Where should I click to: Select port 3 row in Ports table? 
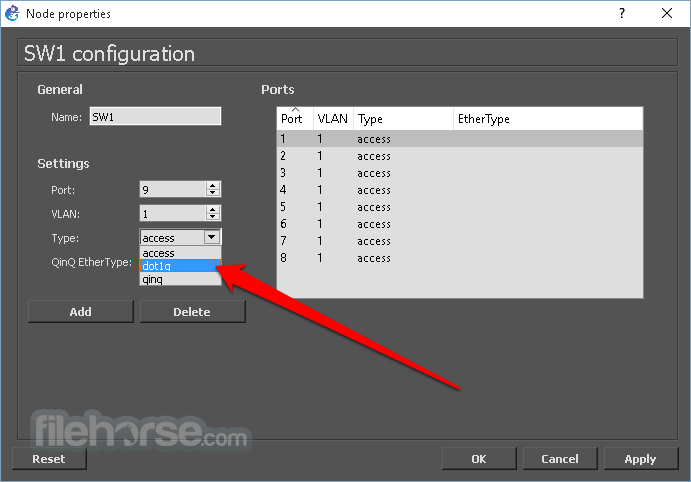[x=460, y=173]
